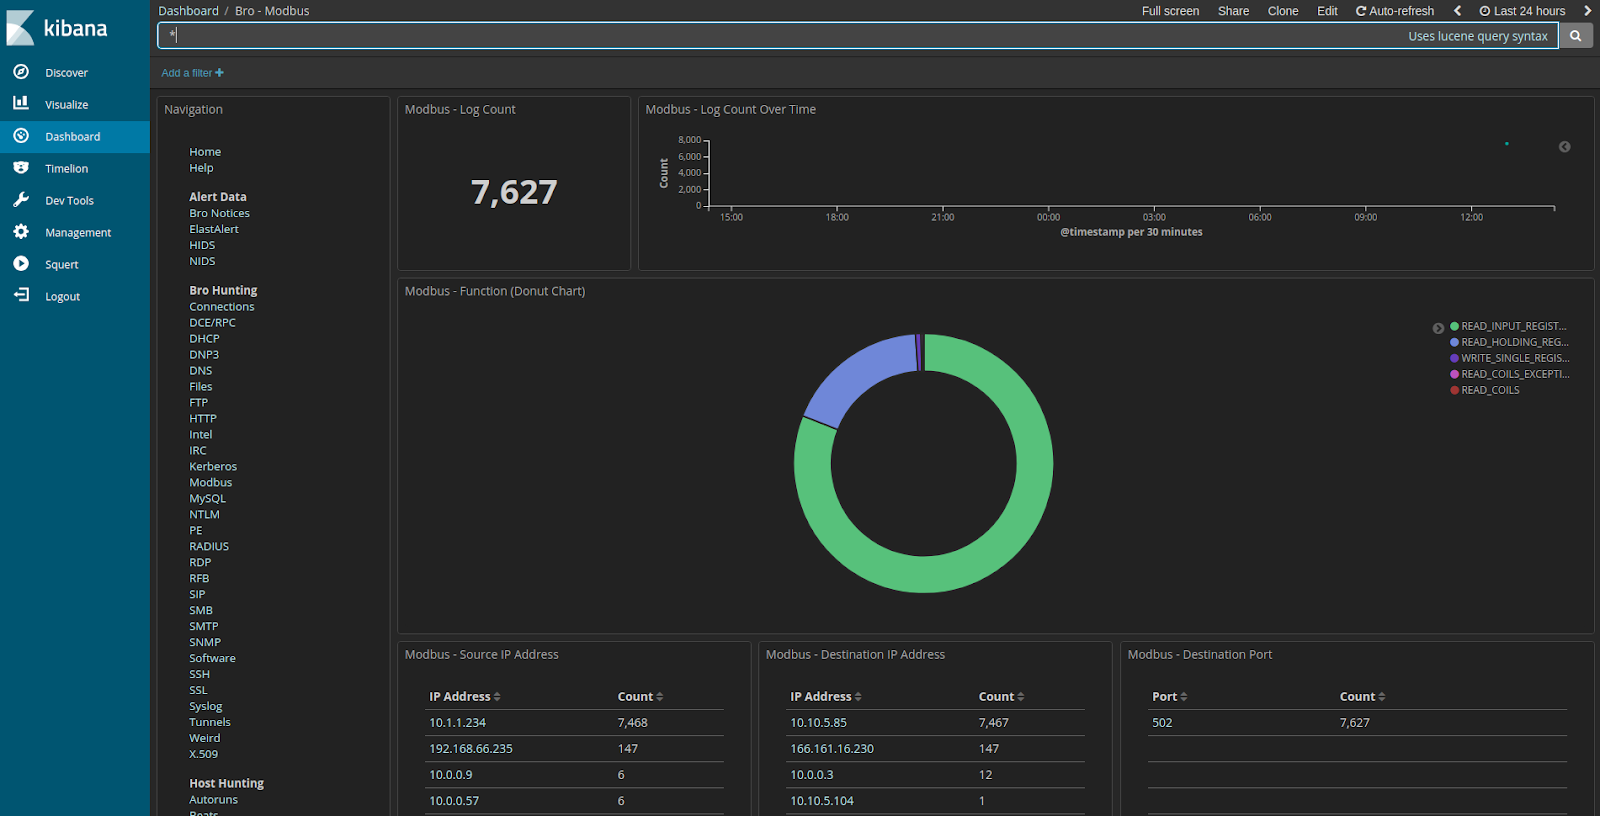Step time range backward with left chevron
1600x816 pixels.
pyautogui.click(x=1457, y=11)
